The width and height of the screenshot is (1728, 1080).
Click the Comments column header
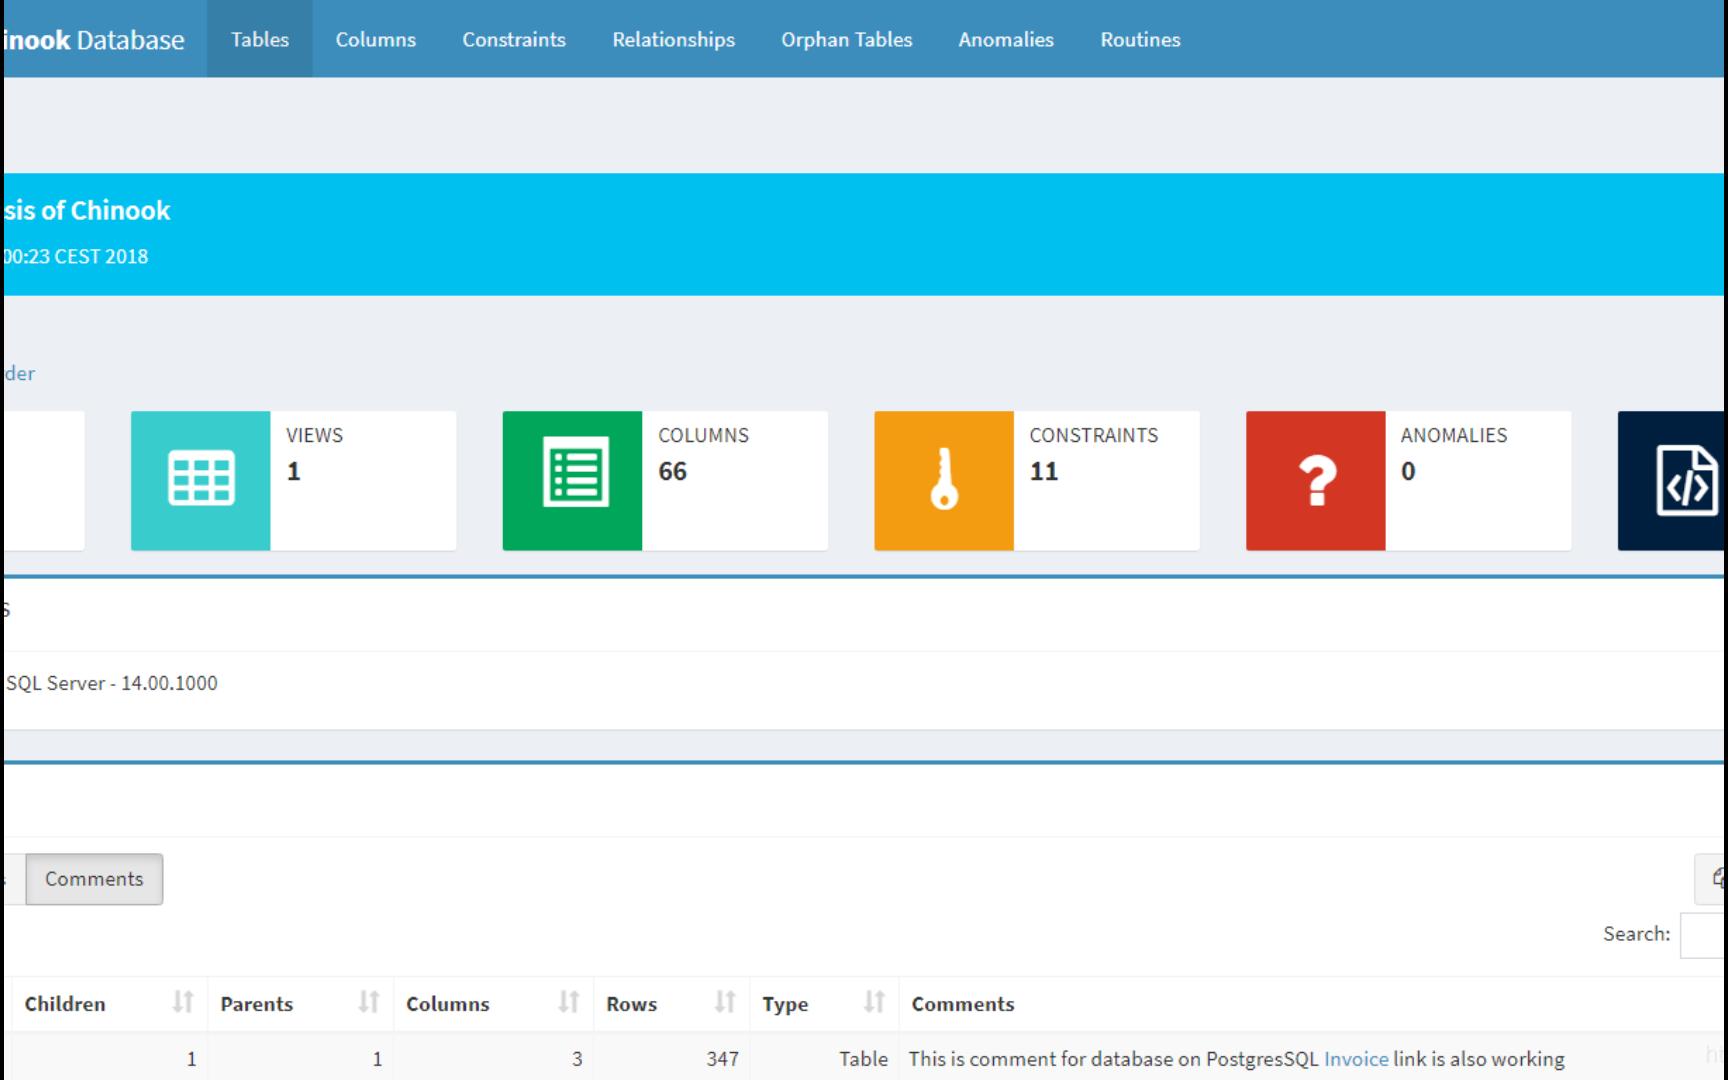coord(963,1004)
